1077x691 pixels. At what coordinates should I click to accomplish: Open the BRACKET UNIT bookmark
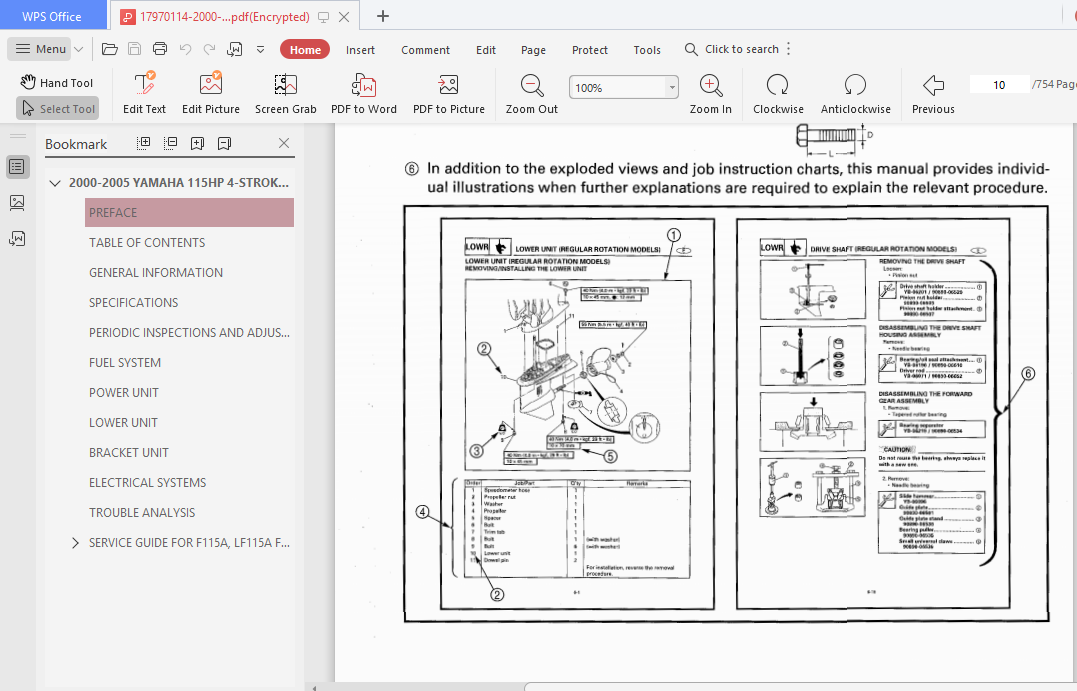point(128,453)
